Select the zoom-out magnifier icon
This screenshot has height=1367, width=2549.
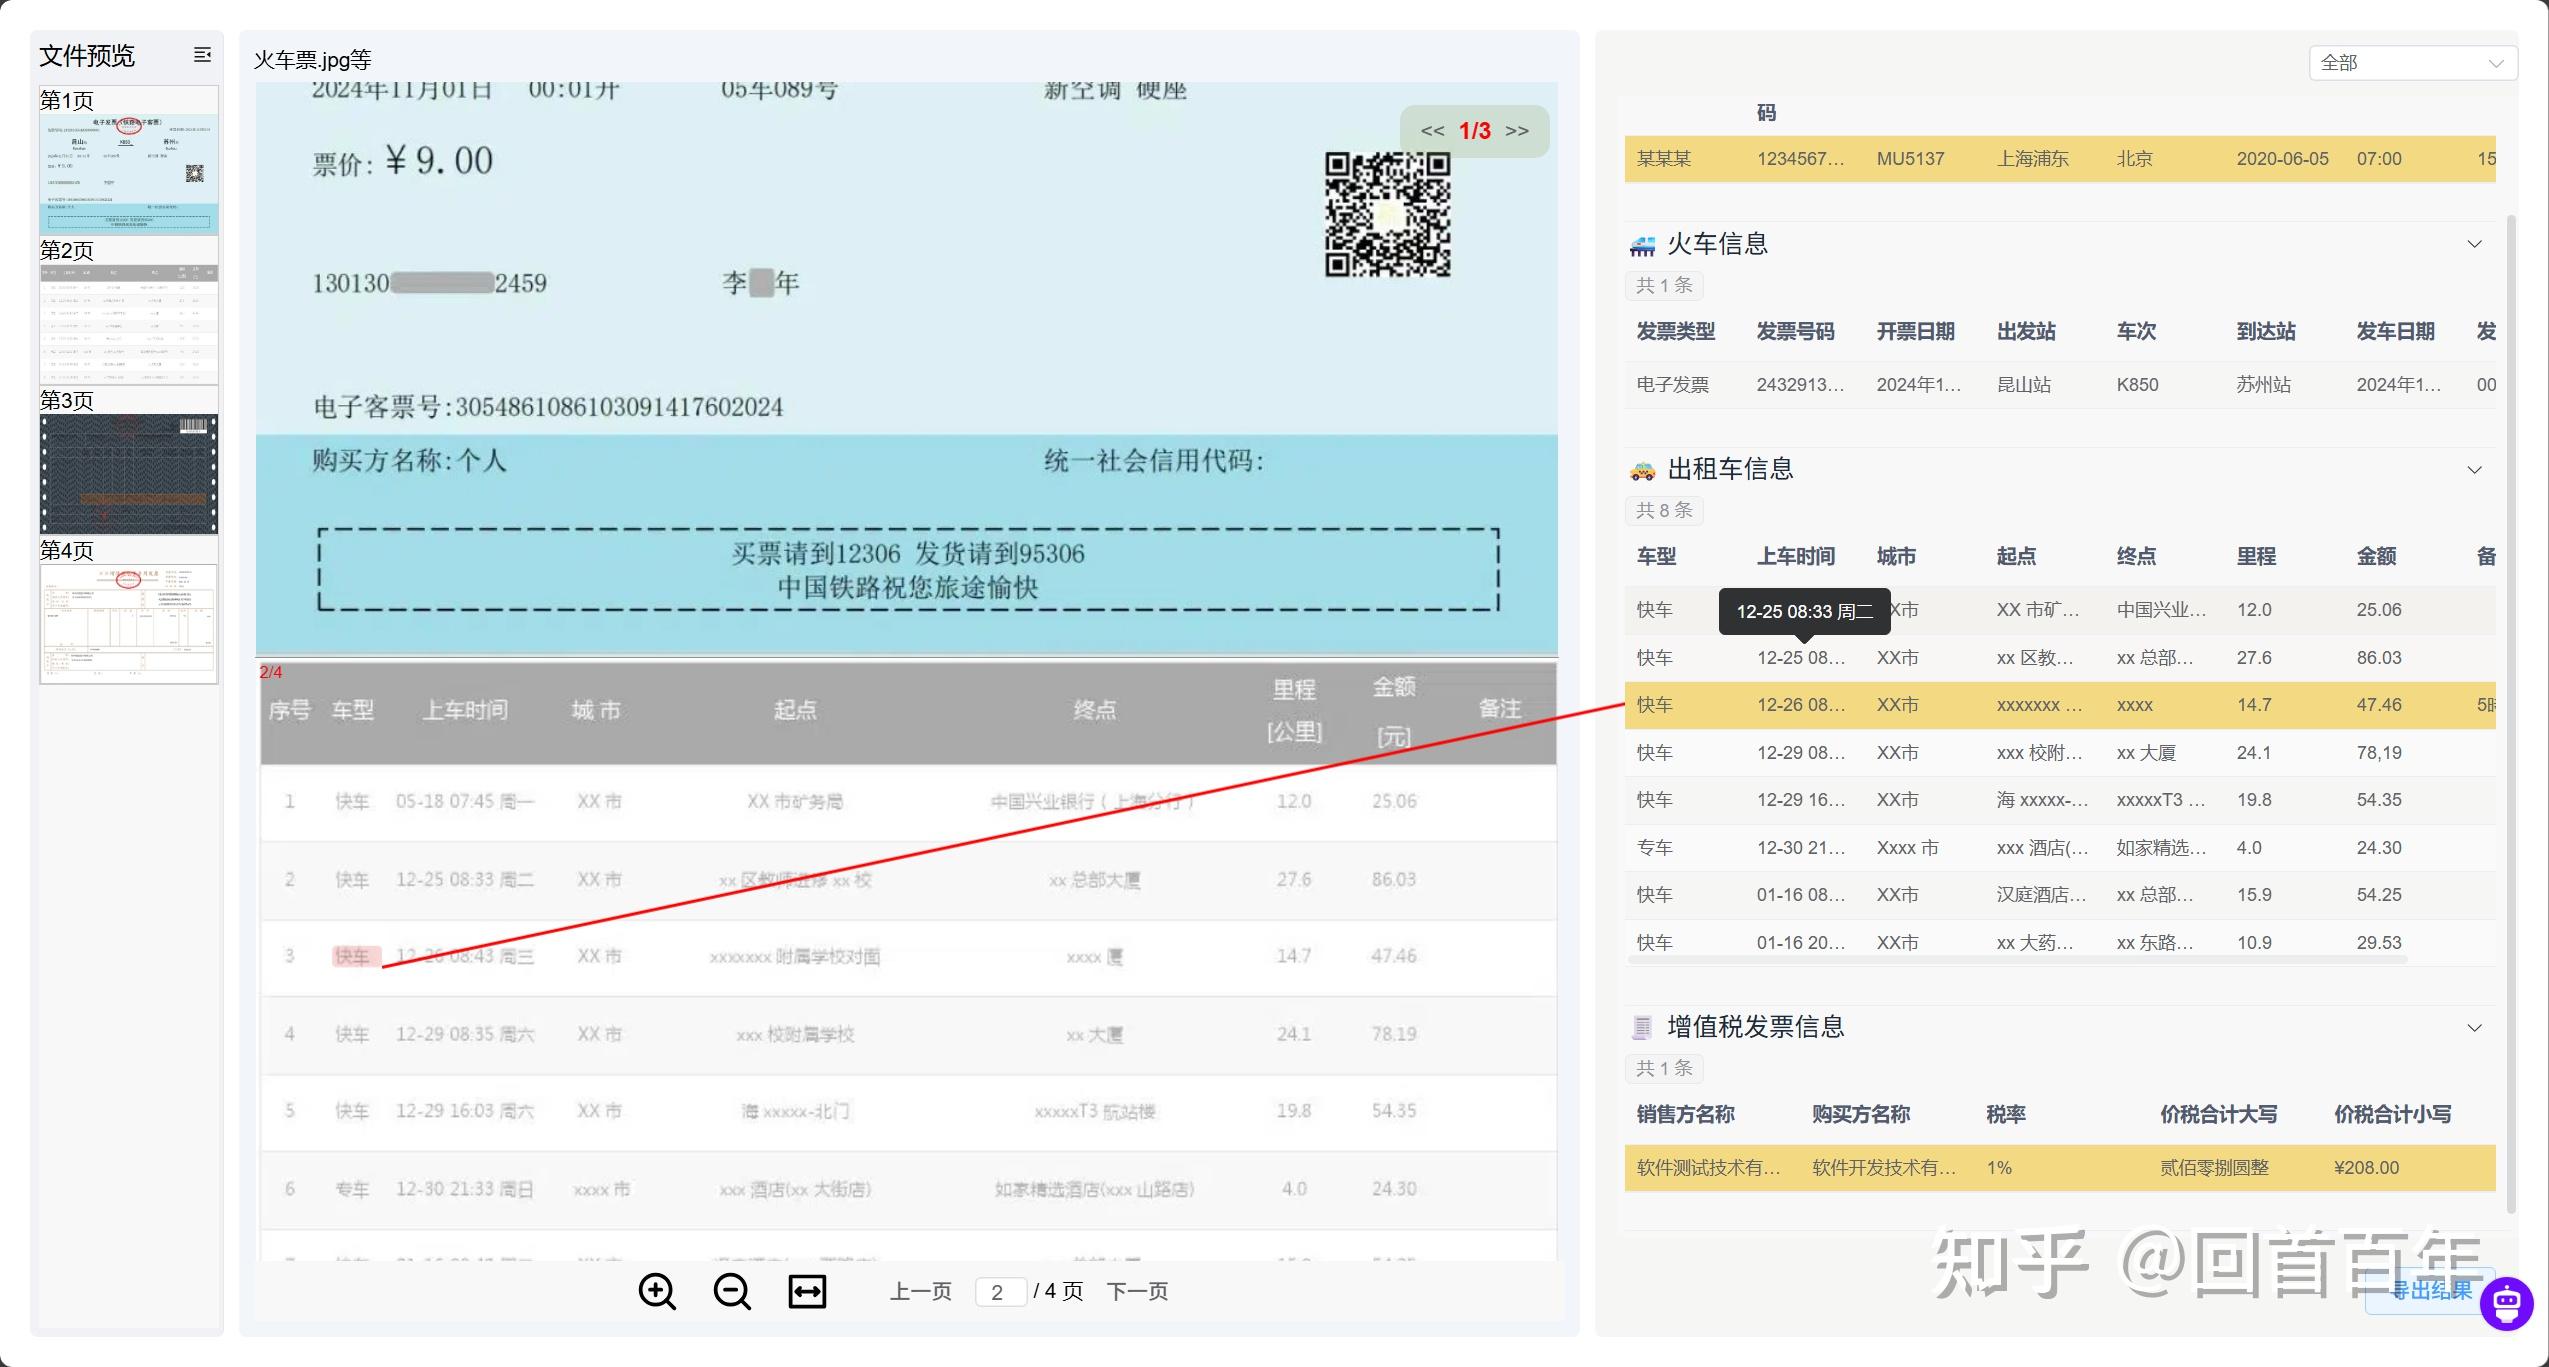tap(731, 1291)
